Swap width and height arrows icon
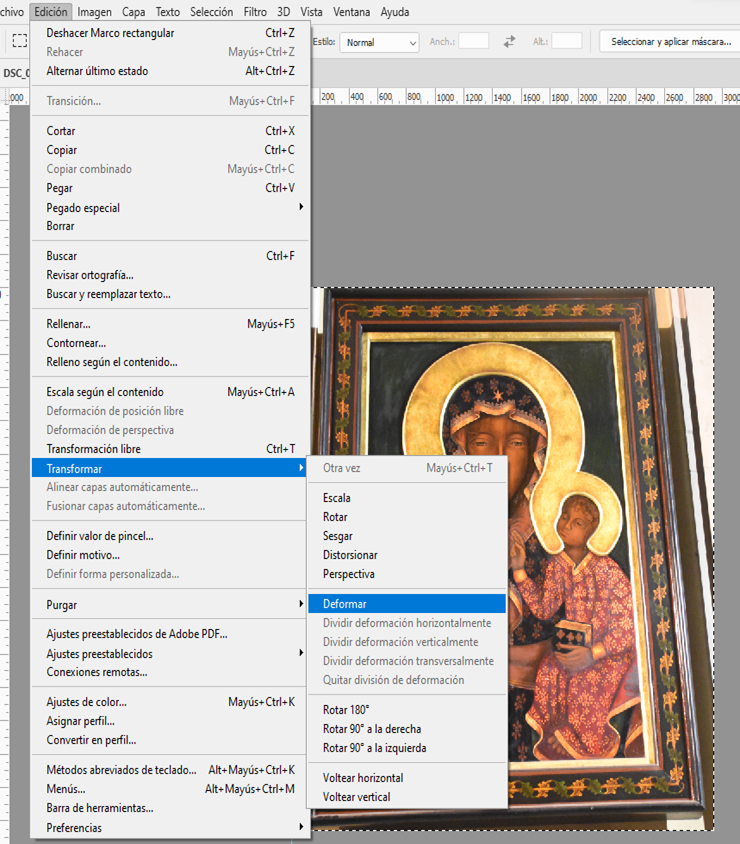Viewport: 740px width, 844px height. click(509, 41)
